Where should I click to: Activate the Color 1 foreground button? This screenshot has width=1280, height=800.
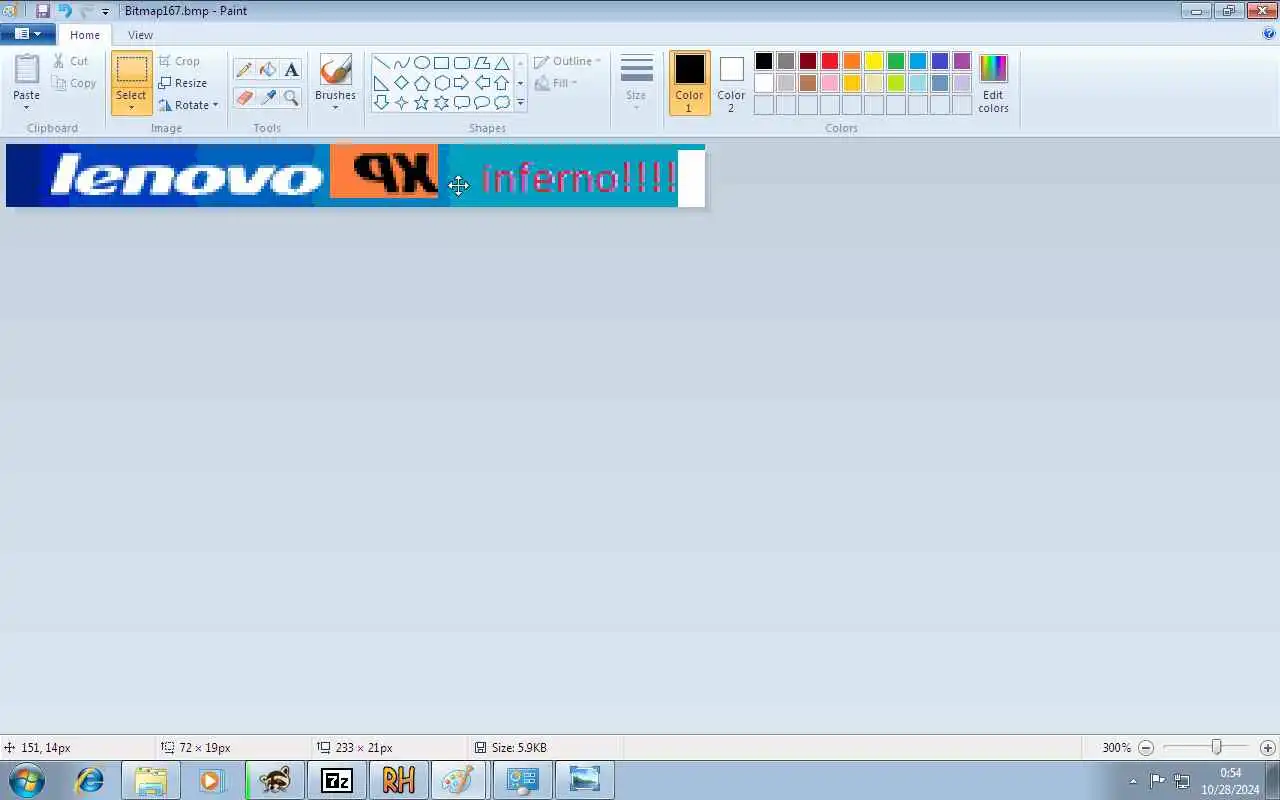coord(689,83)
